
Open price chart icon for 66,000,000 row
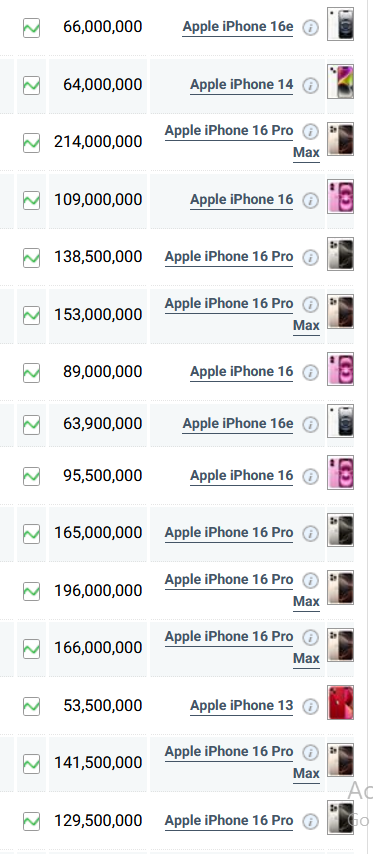(32, 27)
